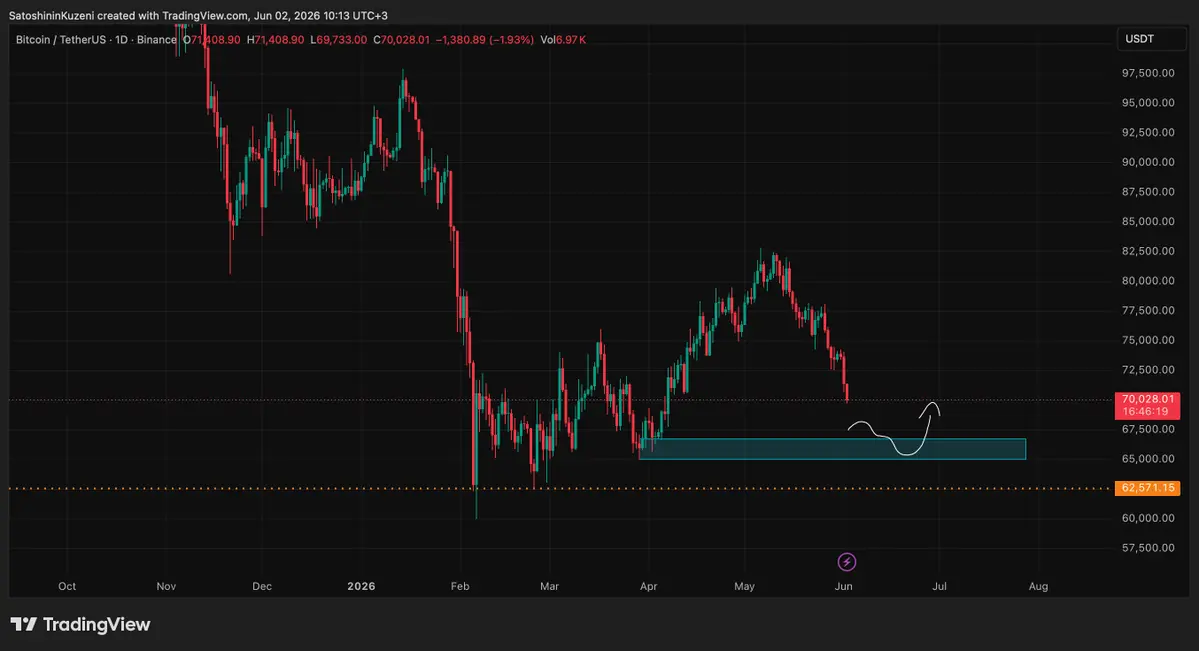Click the arrowhead tip of the white projection

(x=933, y=404)
